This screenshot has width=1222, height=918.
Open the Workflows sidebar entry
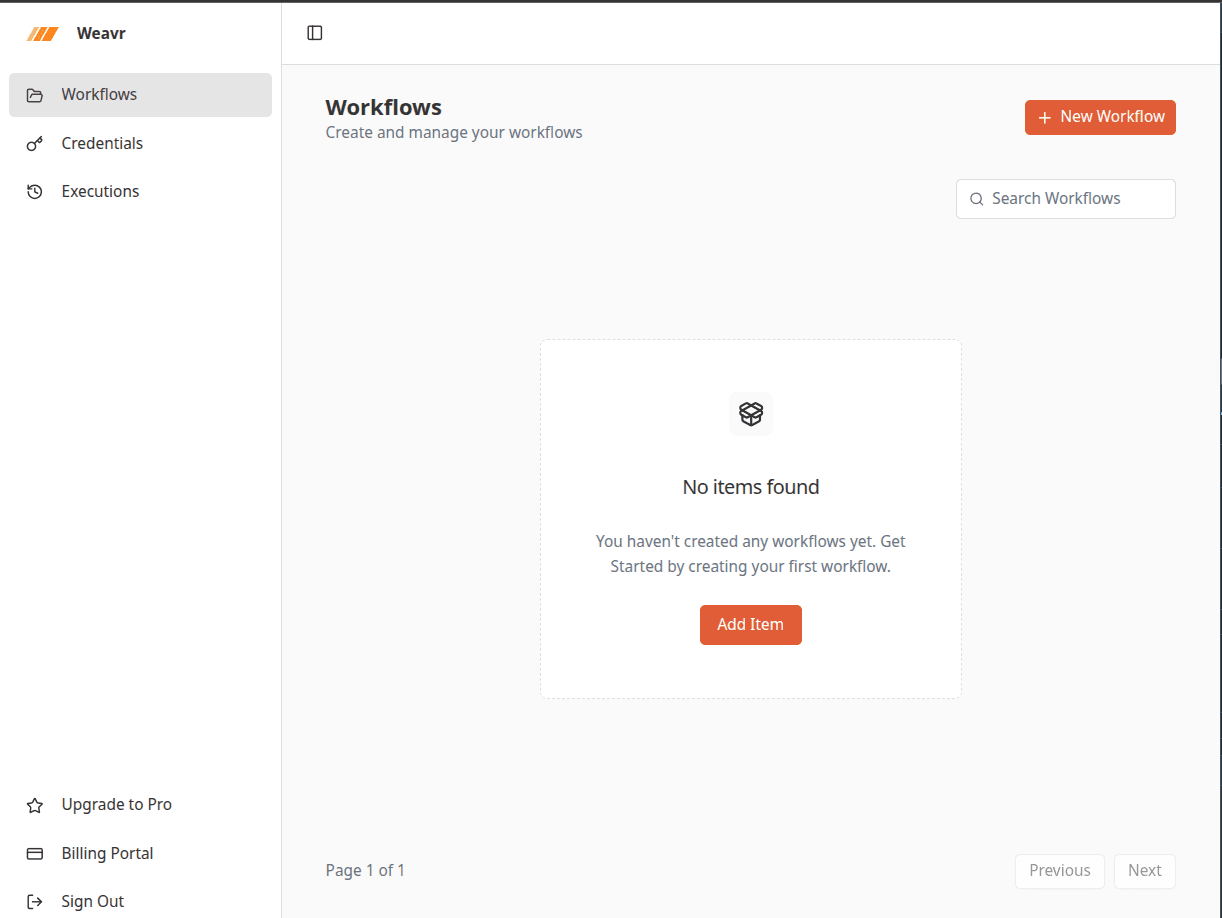point(100,94)
